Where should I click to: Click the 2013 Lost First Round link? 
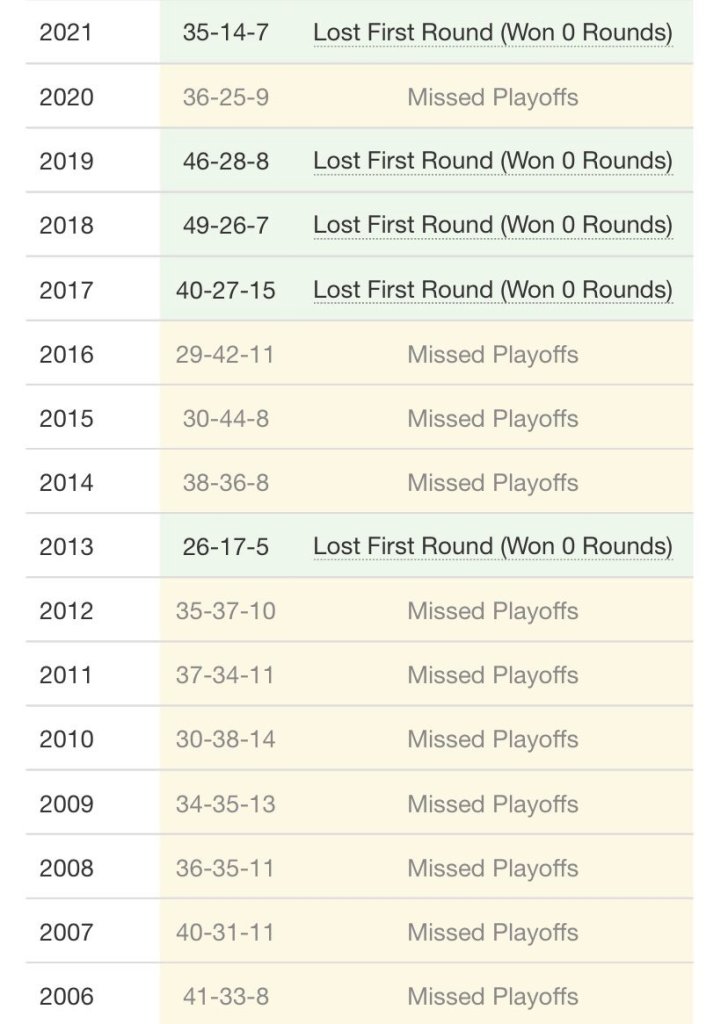point(492,547)
